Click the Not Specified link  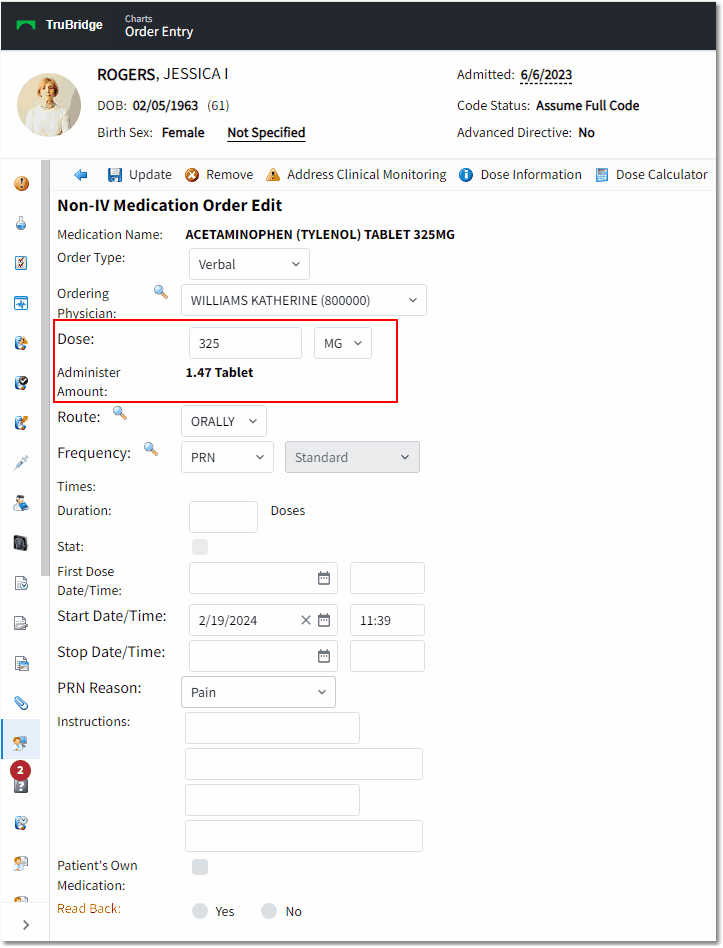[x=266, y=132]
